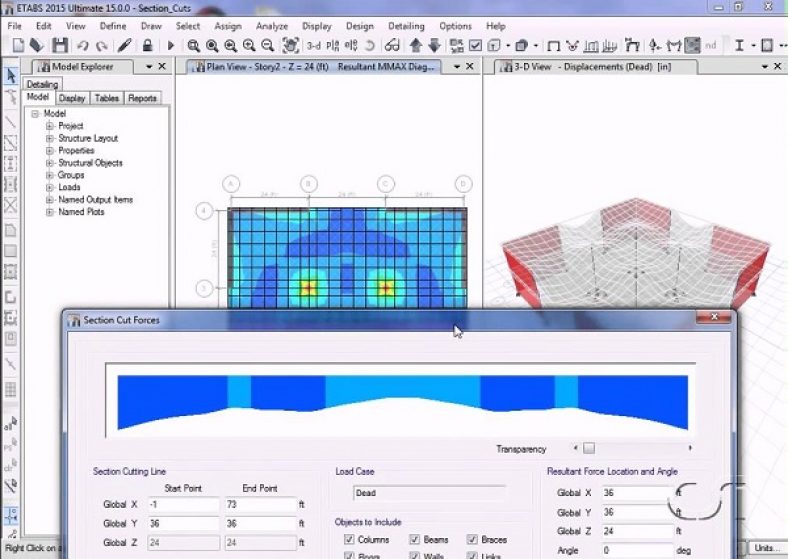Move down in list arrow icon
The width and height of the screenshot is (788, 559).
435,45
